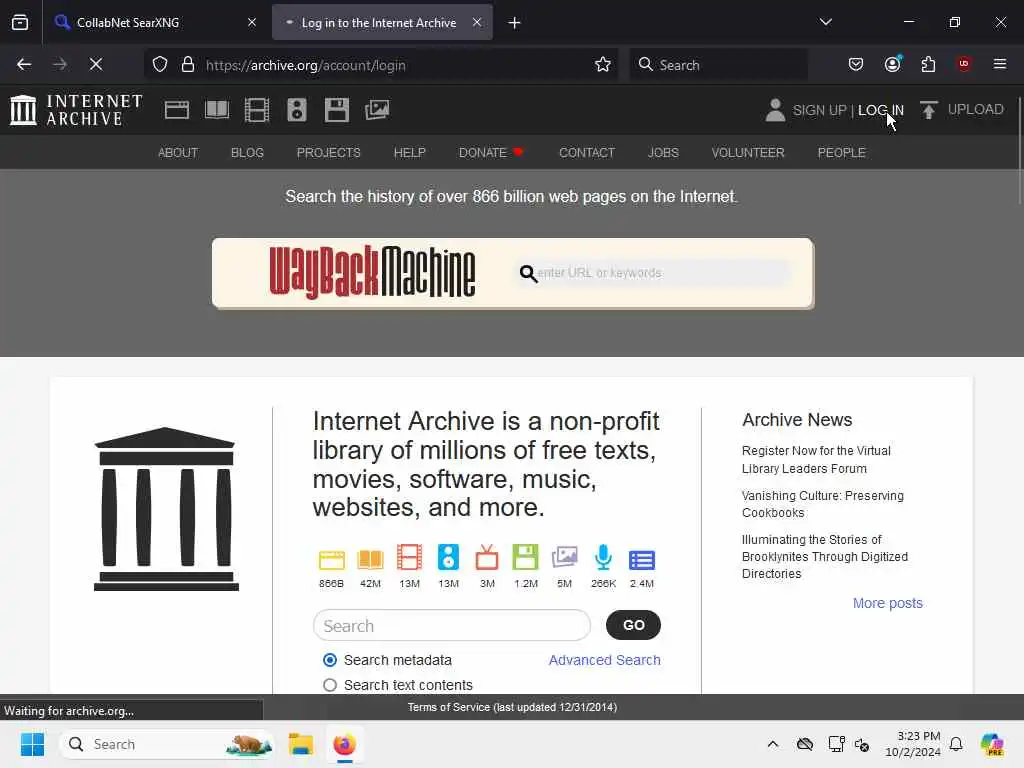Screen dimensions: 1024x768
Task: Open the ABOUT menu item
Action: (x=178, y=153)
